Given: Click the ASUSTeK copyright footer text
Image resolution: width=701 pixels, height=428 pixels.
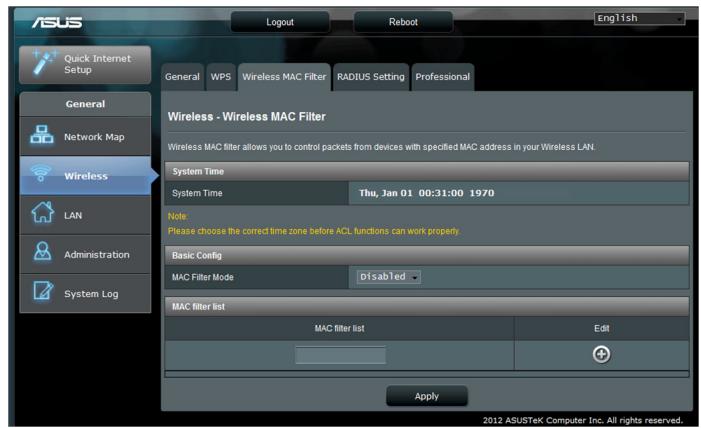Looking at the screenshot, I should 583,420.
